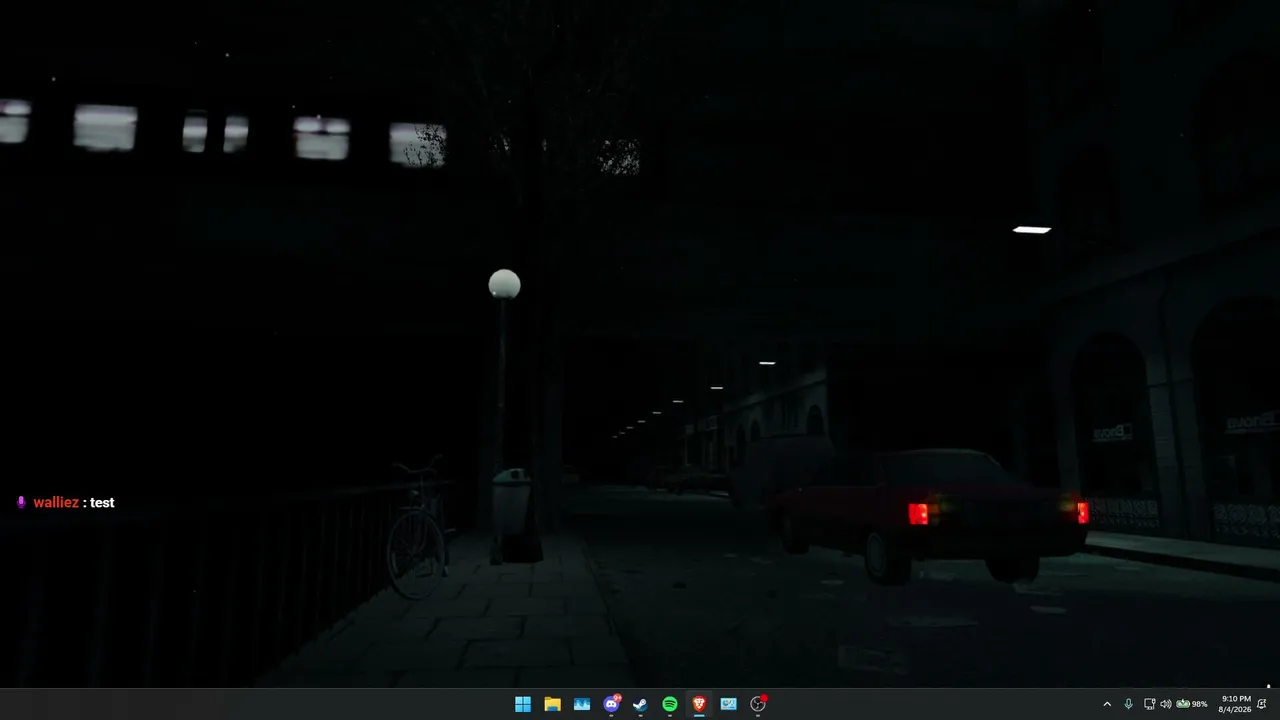Open the blue landscape photo app on the taskbar

582,704
